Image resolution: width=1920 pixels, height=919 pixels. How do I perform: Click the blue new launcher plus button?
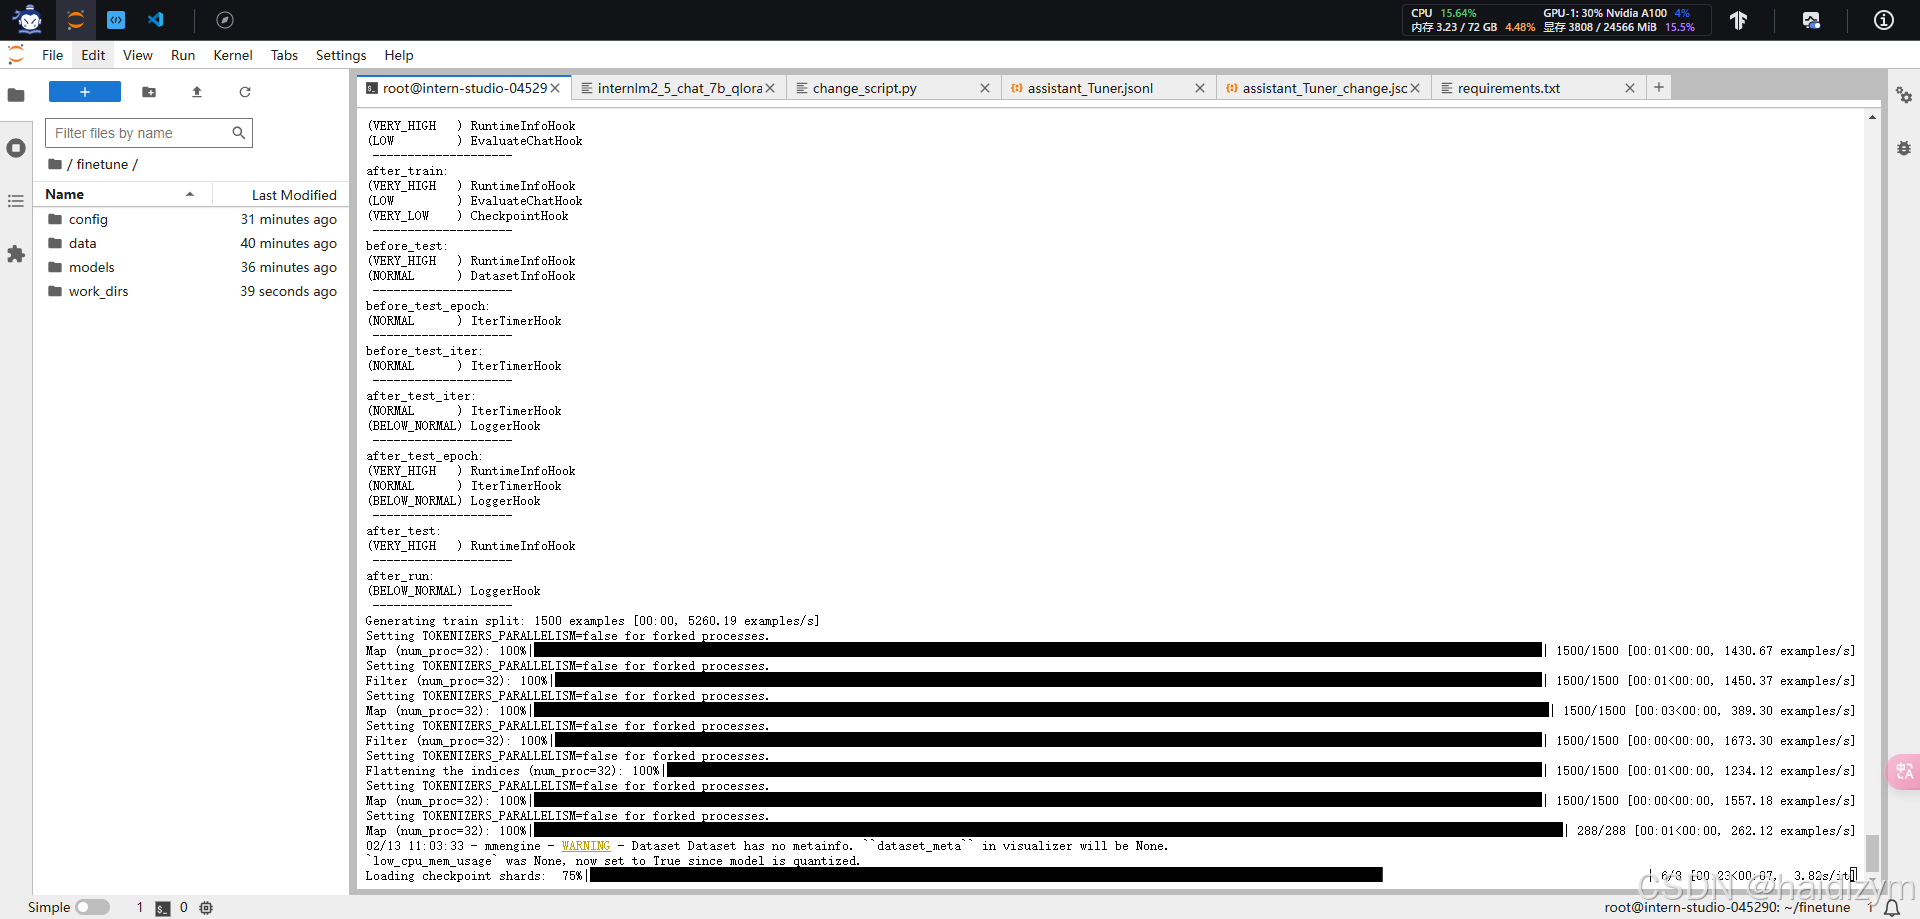pos(85,92)
